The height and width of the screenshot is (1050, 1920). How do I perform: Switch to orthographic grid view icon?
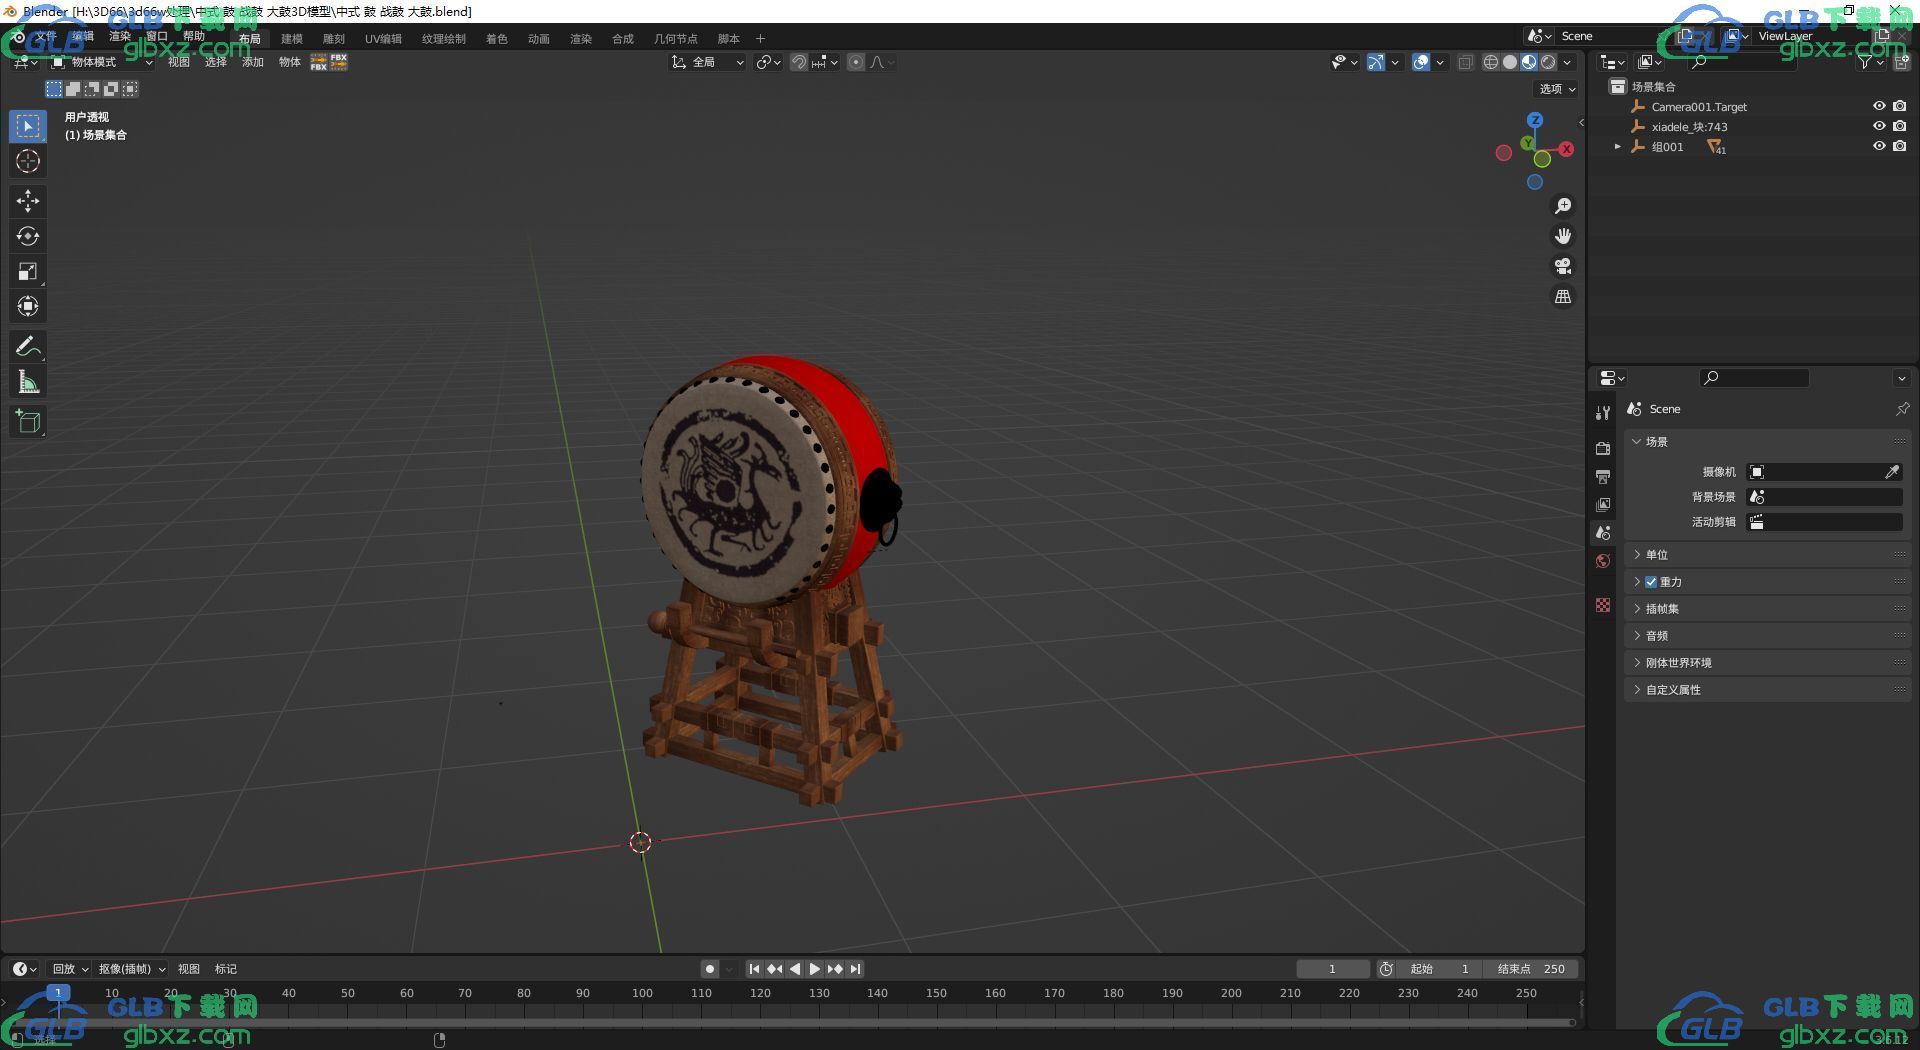[x=1563, y=297]
